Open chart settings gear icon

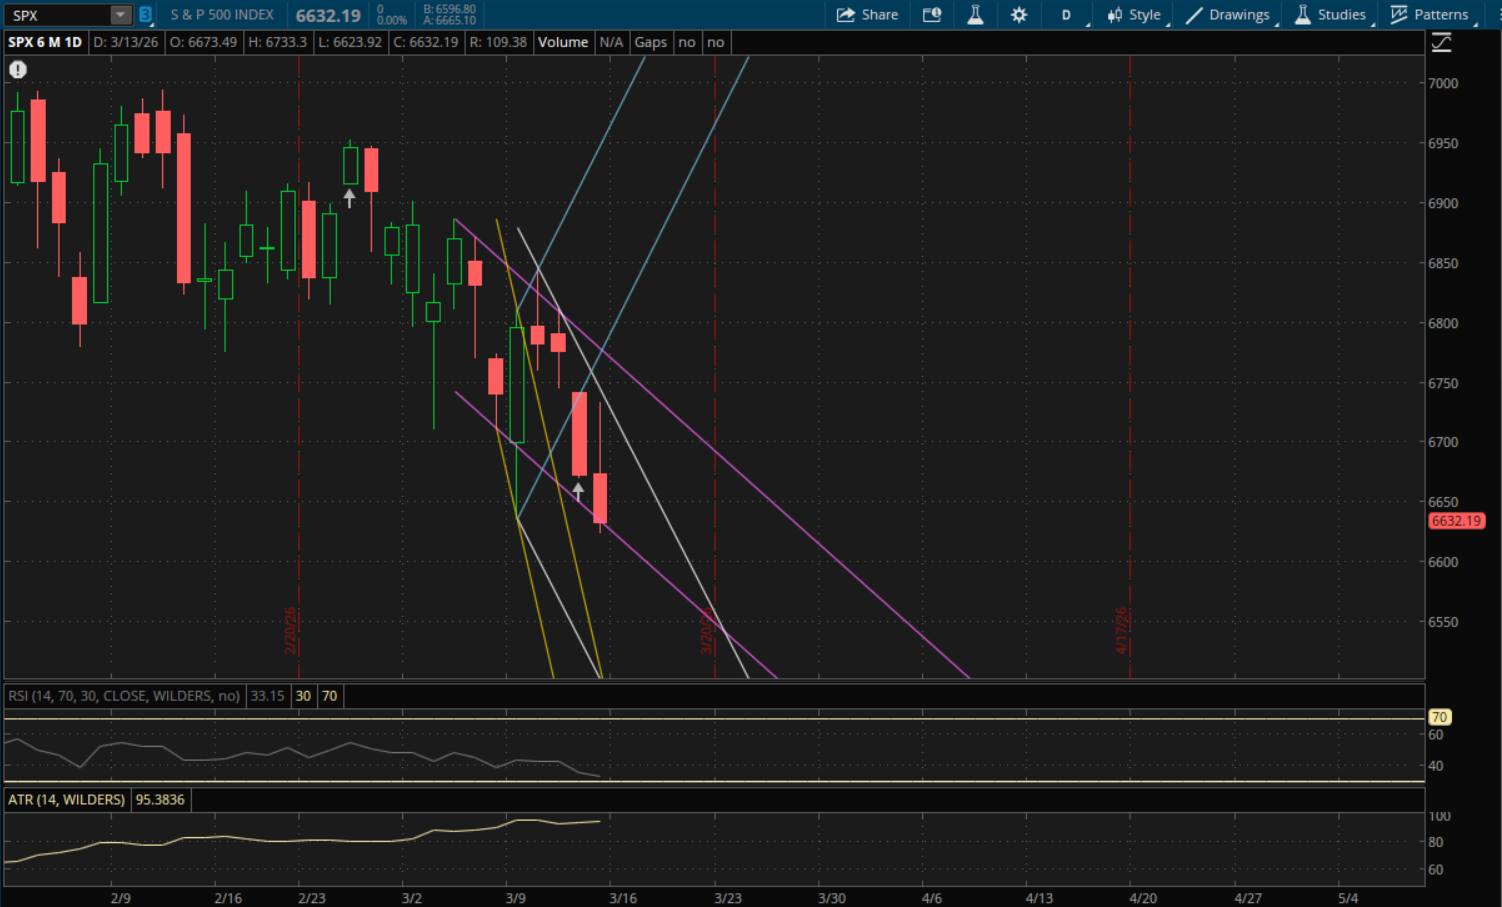point(1018,15)
